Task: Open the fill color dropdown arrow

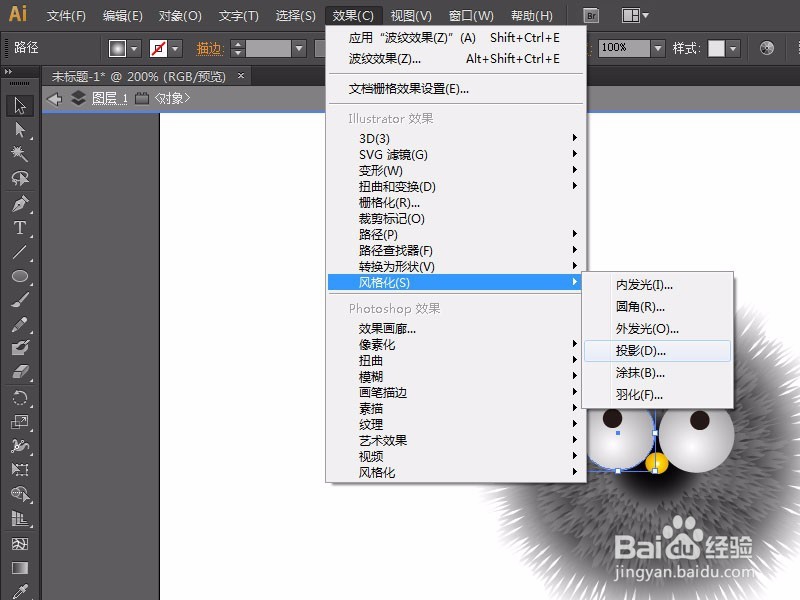Action: pos(134,48)
